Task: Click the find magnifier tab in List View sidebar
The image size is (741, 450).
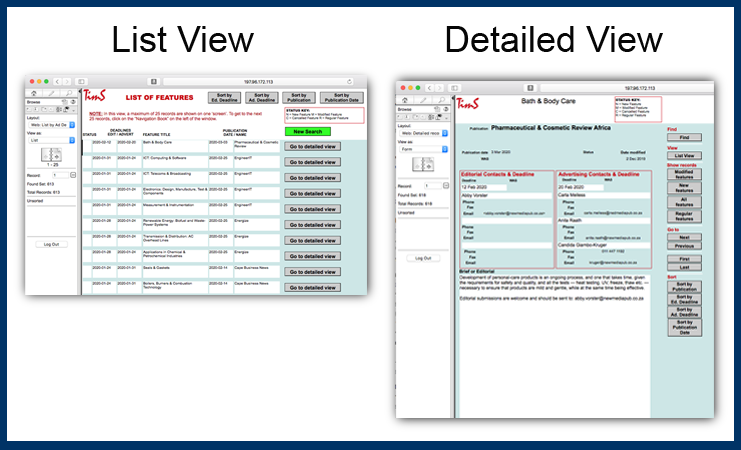Action: (67, 93)
